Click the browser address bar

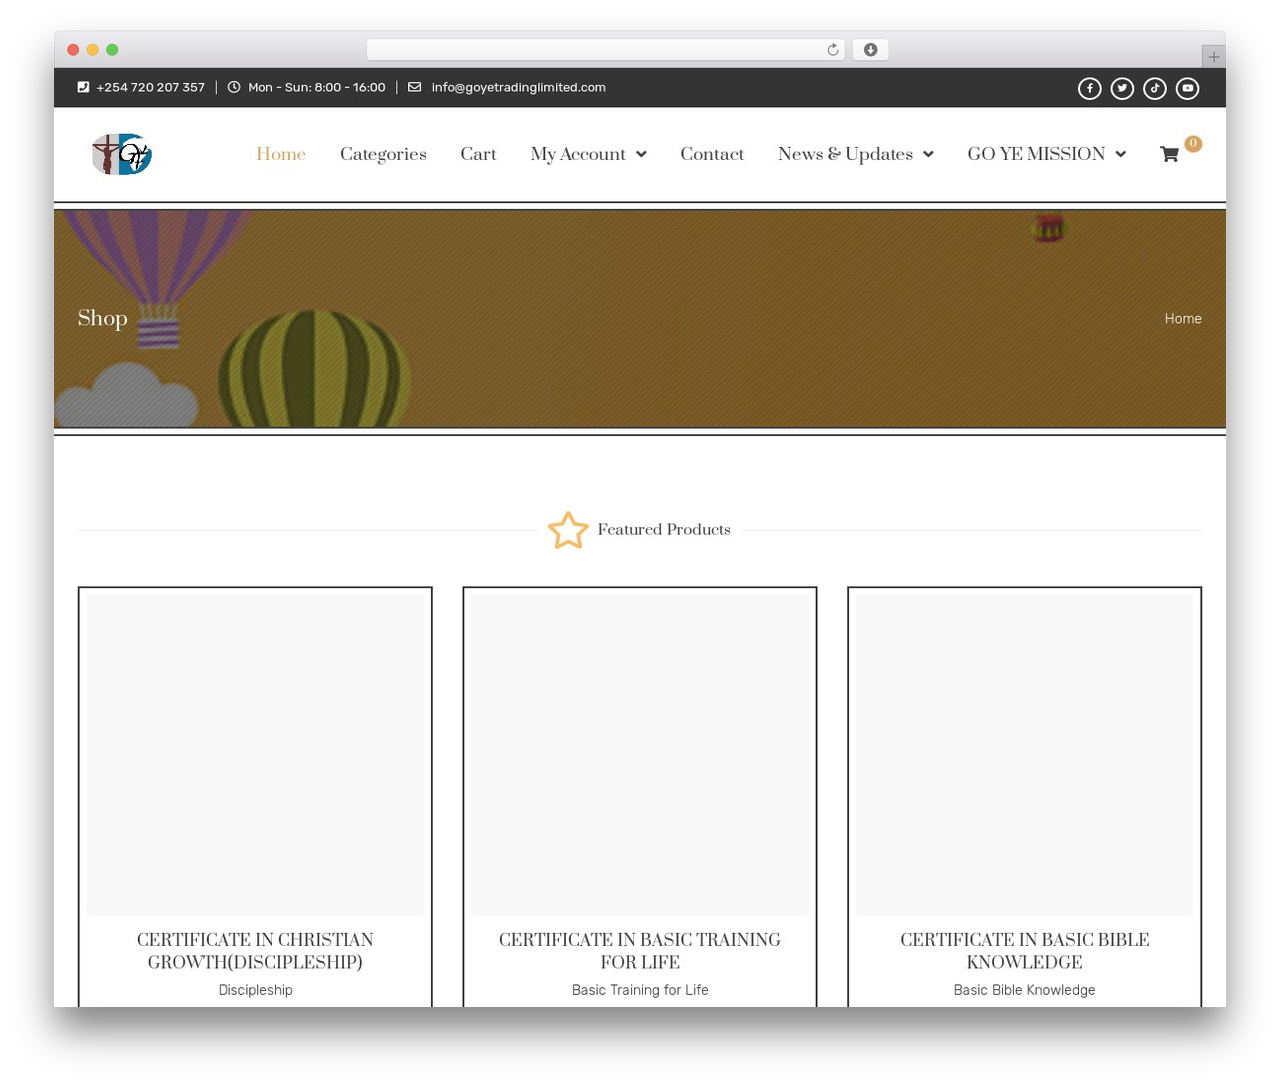606,50
